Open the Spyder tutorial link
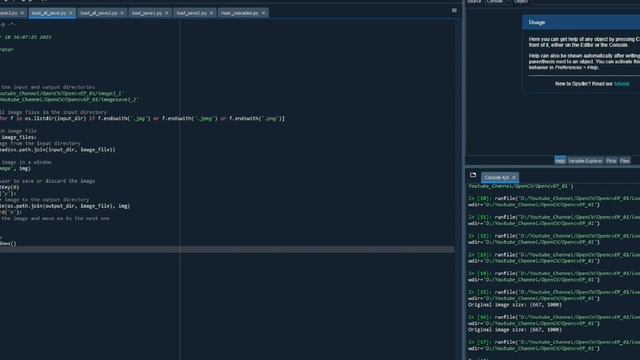Screen dimensions: 640x360 622,84
